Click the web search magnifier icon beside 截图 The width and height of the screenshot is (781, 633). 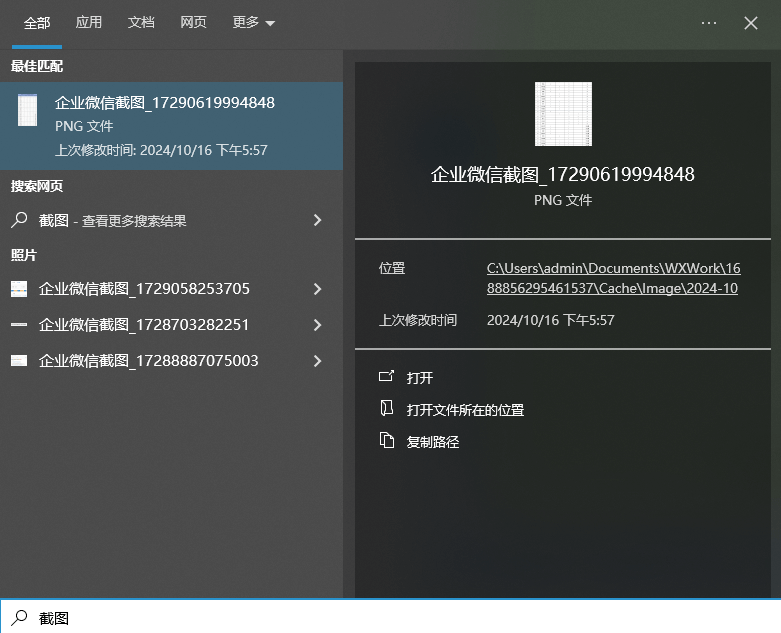[19, 220]
